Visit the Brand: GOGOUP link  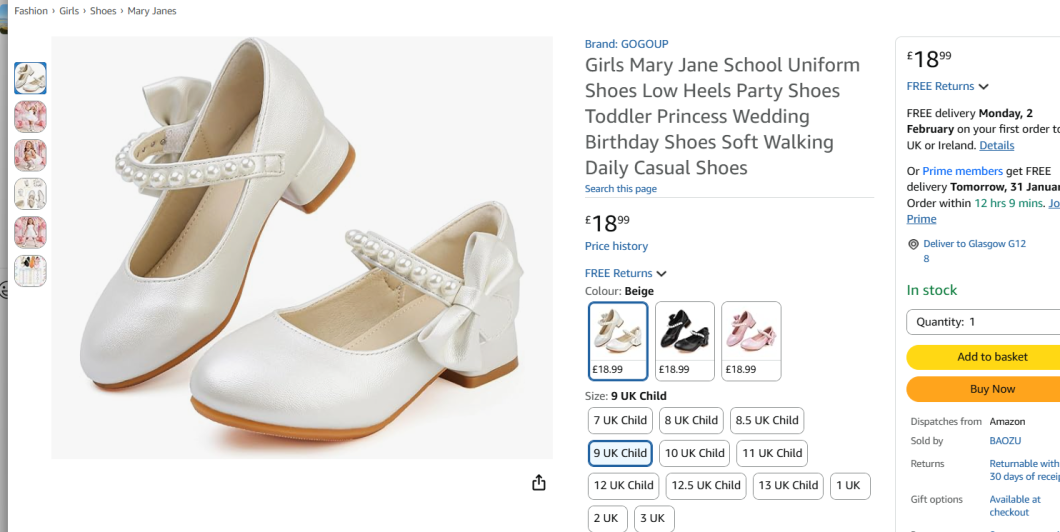pyautogui.click(x=626, y=44)
